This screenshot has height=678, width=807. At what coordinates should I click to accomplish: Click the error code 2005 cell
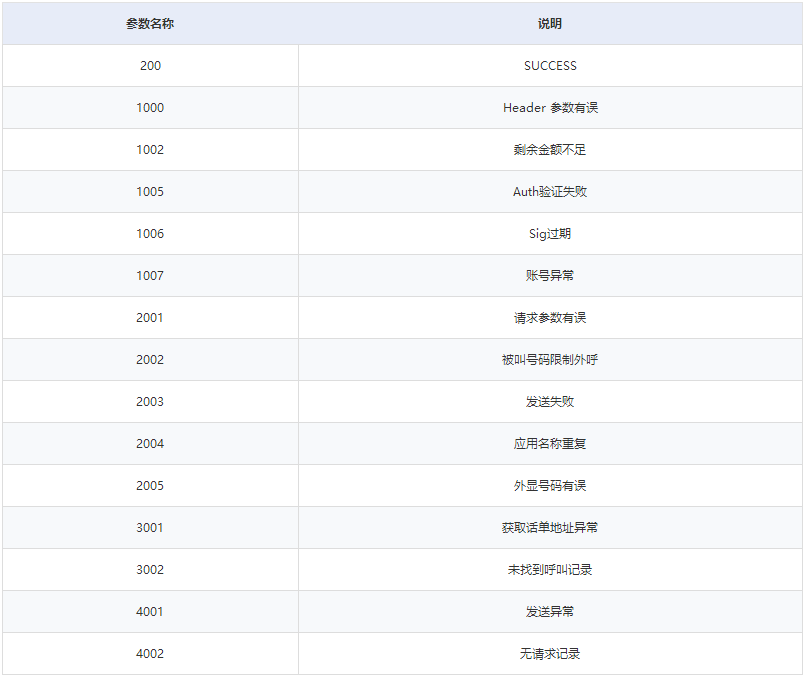tap(150, 486)
